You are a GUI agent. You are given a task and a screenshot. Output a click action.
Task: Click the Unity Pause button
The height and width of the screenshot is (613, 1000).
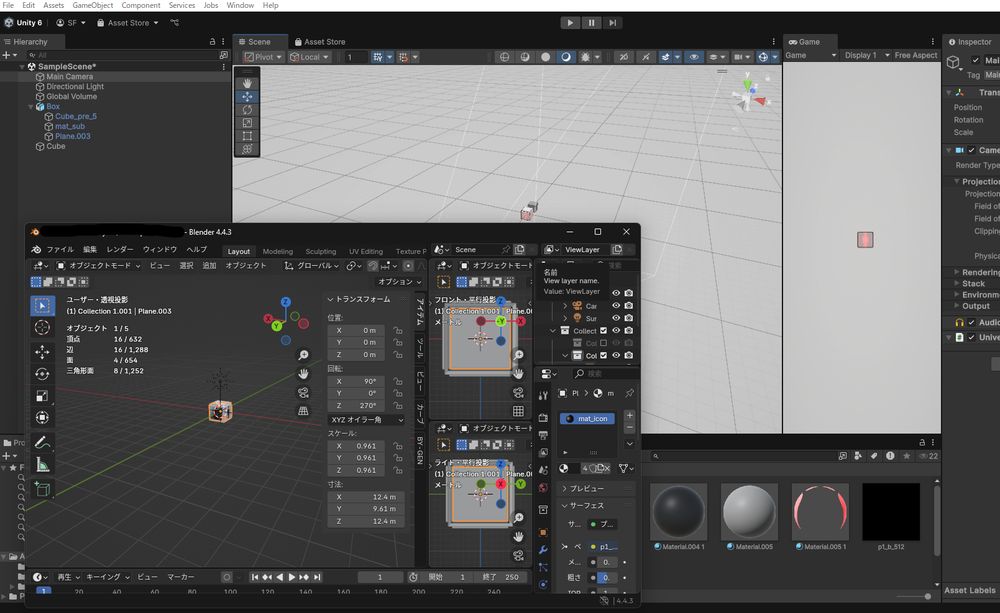592,22
